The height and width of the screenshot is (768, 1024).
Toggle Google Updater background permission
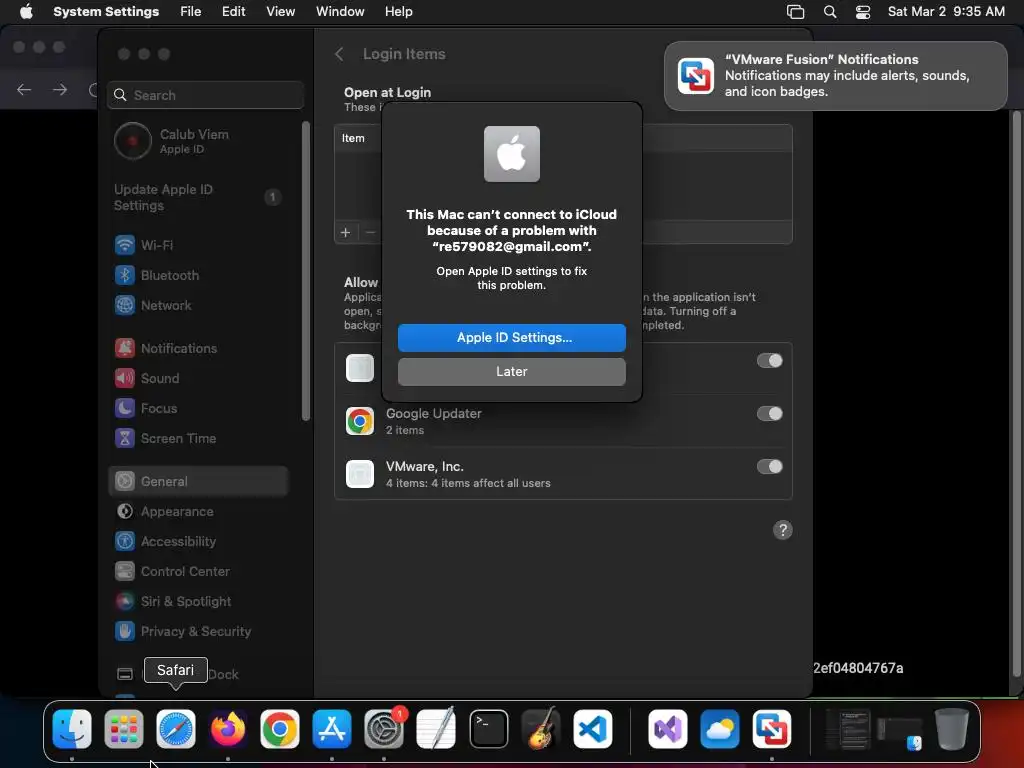click(769, 413)
